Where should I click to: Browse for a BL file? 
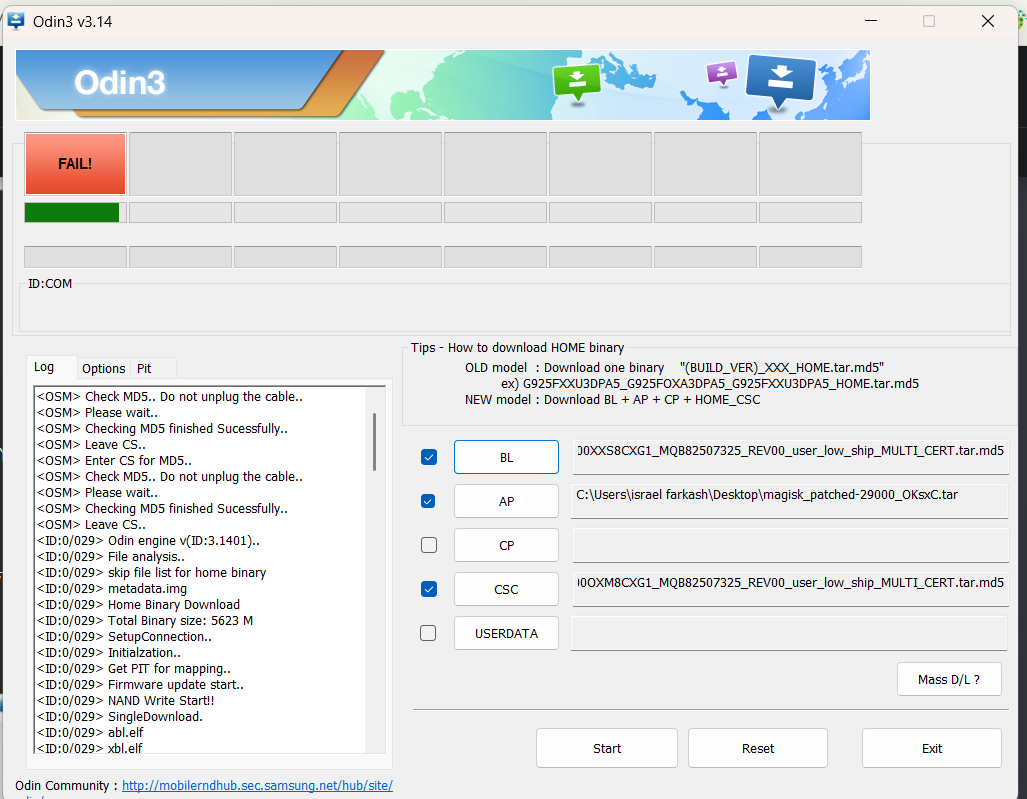click(506, 457)
